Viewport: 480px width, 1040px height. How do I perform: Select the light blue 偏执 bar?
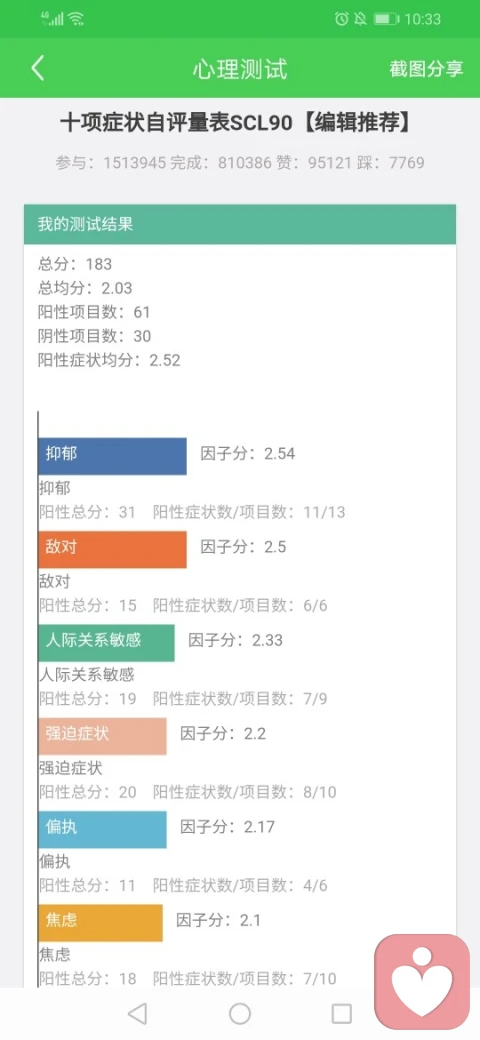(102, 829)
